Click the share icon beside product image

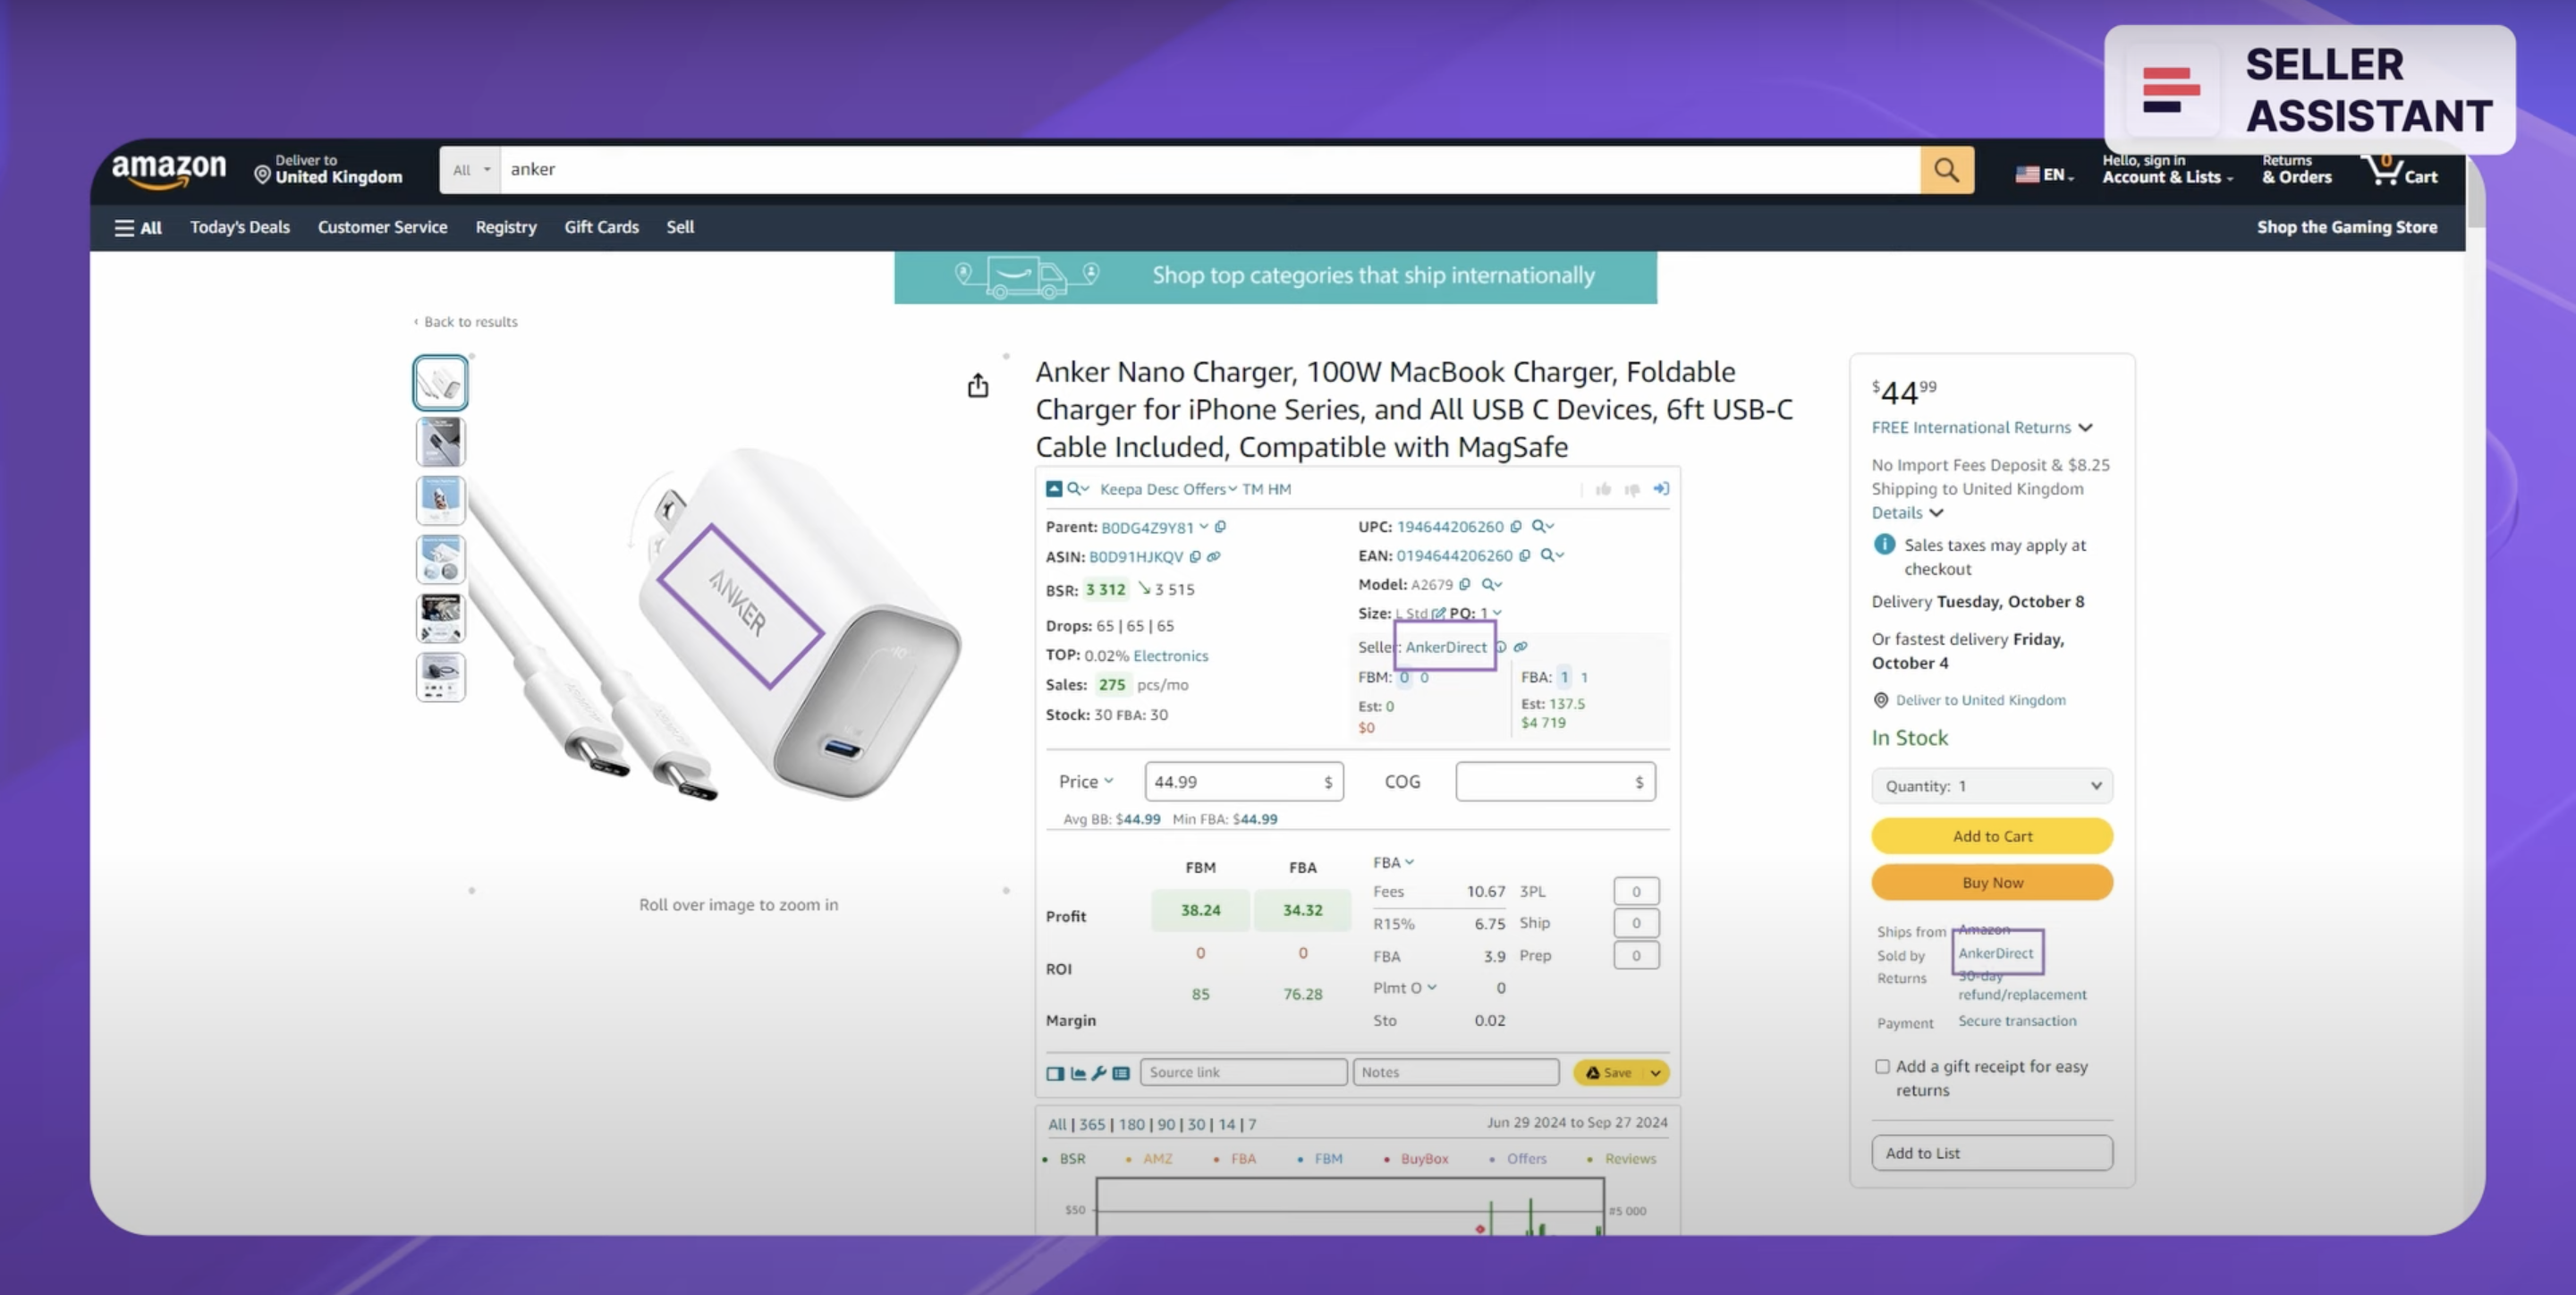pos(978,385)
